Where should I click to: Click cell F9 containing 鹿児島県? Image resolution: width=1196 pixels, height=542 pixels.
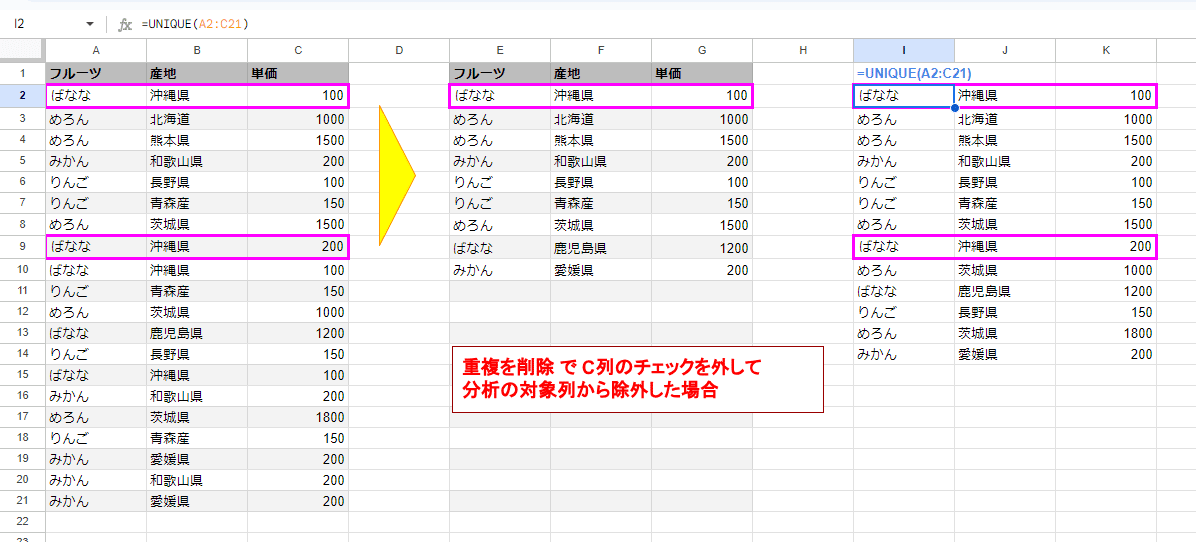pyautogui.click(x=601, y=247)
